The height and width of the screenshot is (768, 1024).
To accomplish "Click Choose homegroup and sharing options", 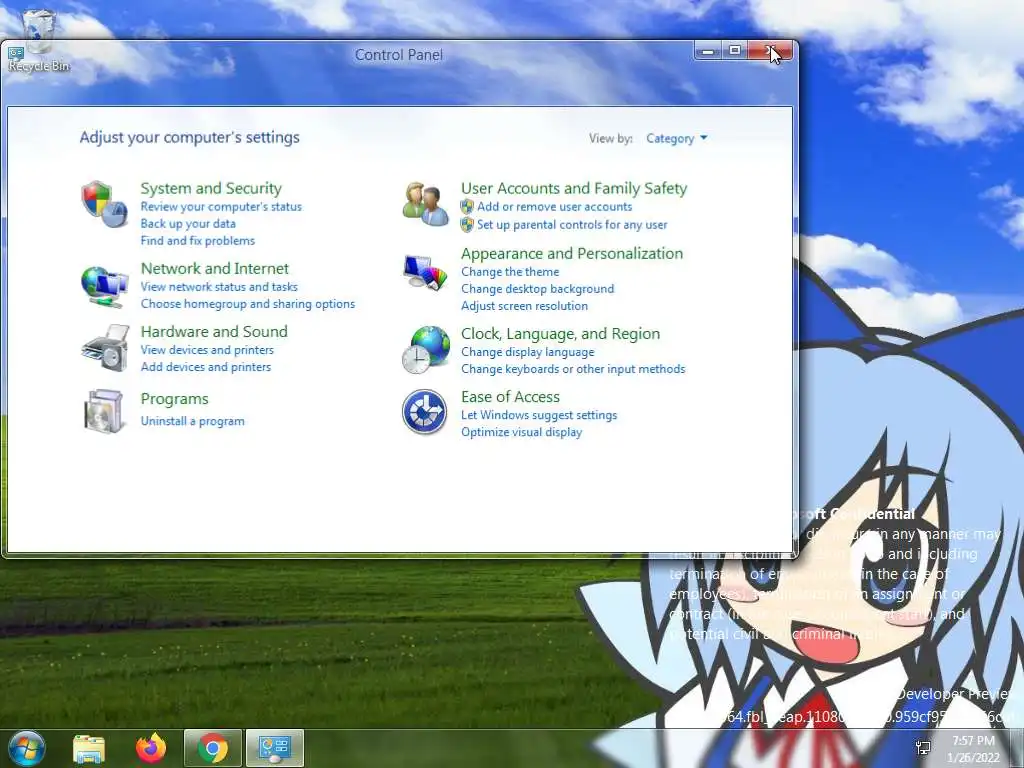I will [x=248, y=304].
